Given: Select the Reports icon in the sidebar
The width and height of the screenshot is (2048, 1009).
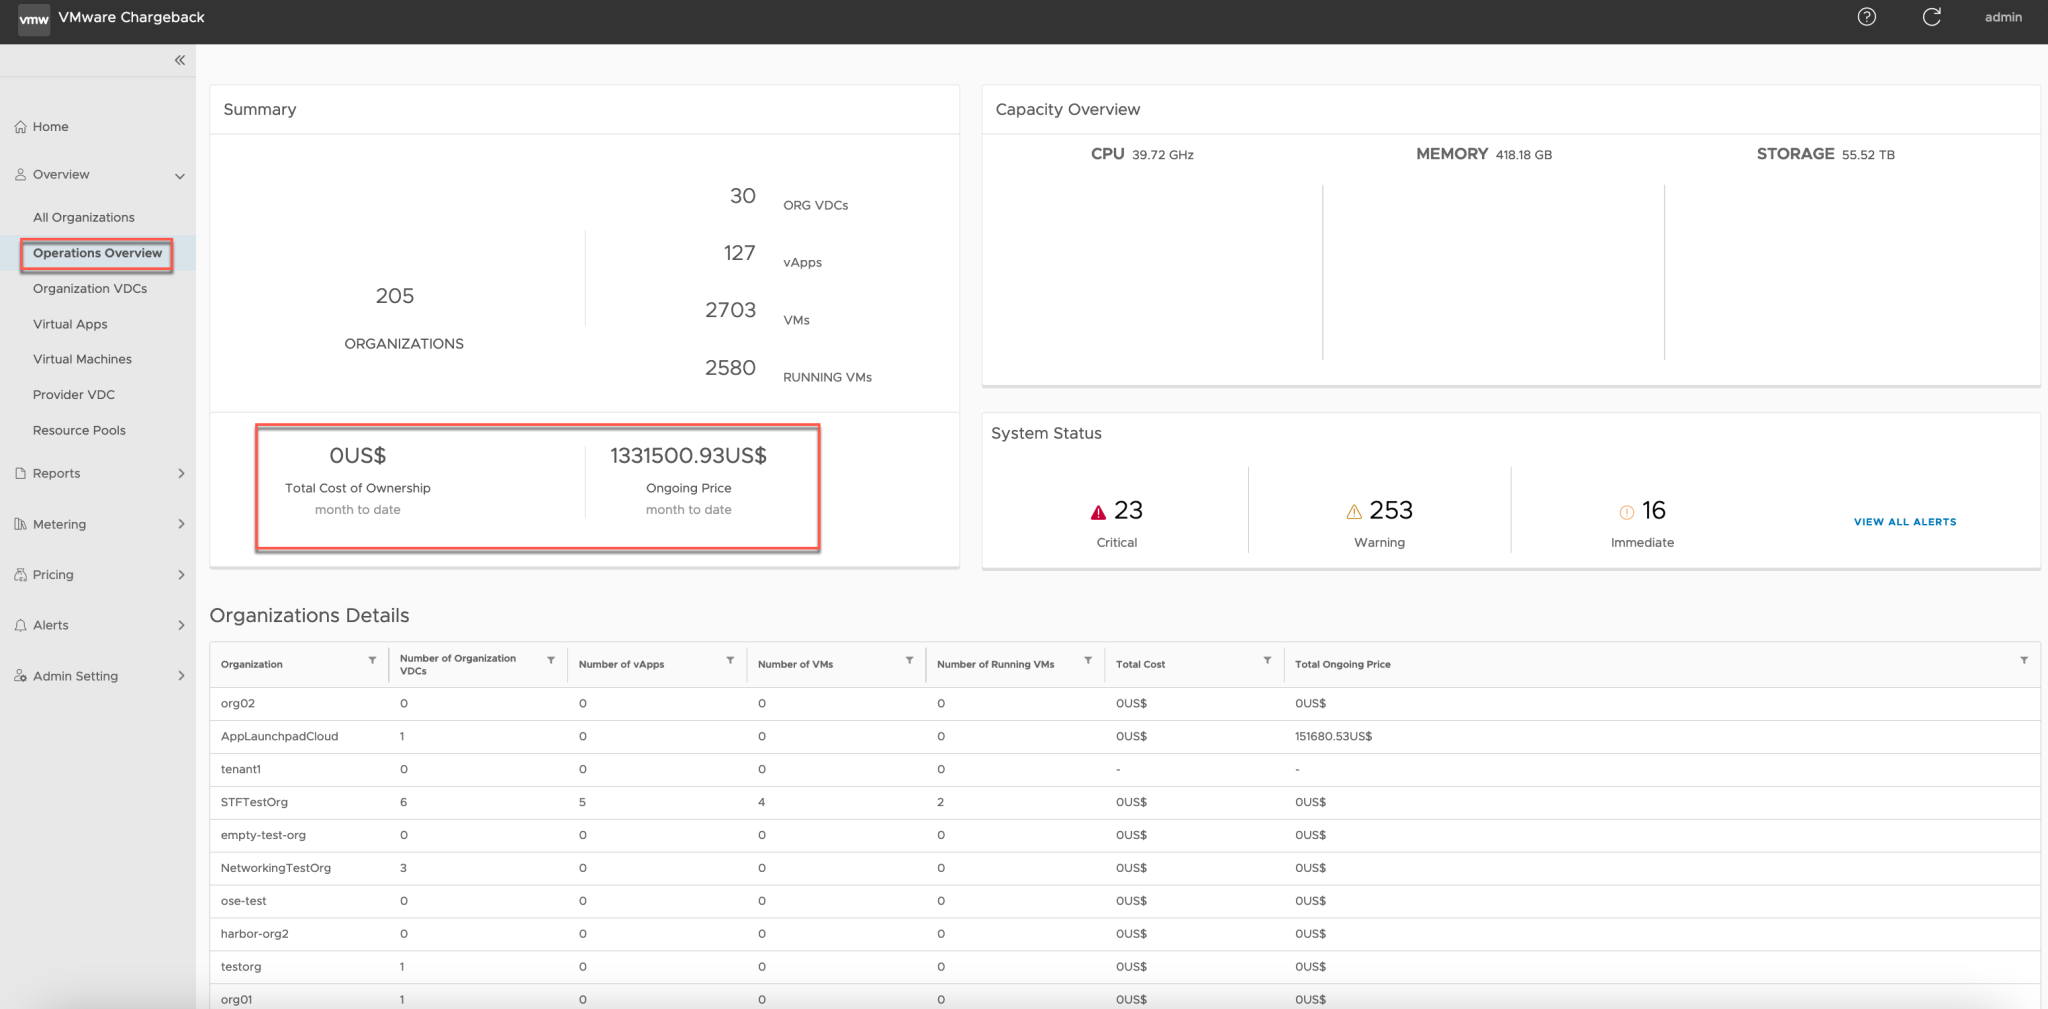Looking at the screenshot, I should 20,473.
